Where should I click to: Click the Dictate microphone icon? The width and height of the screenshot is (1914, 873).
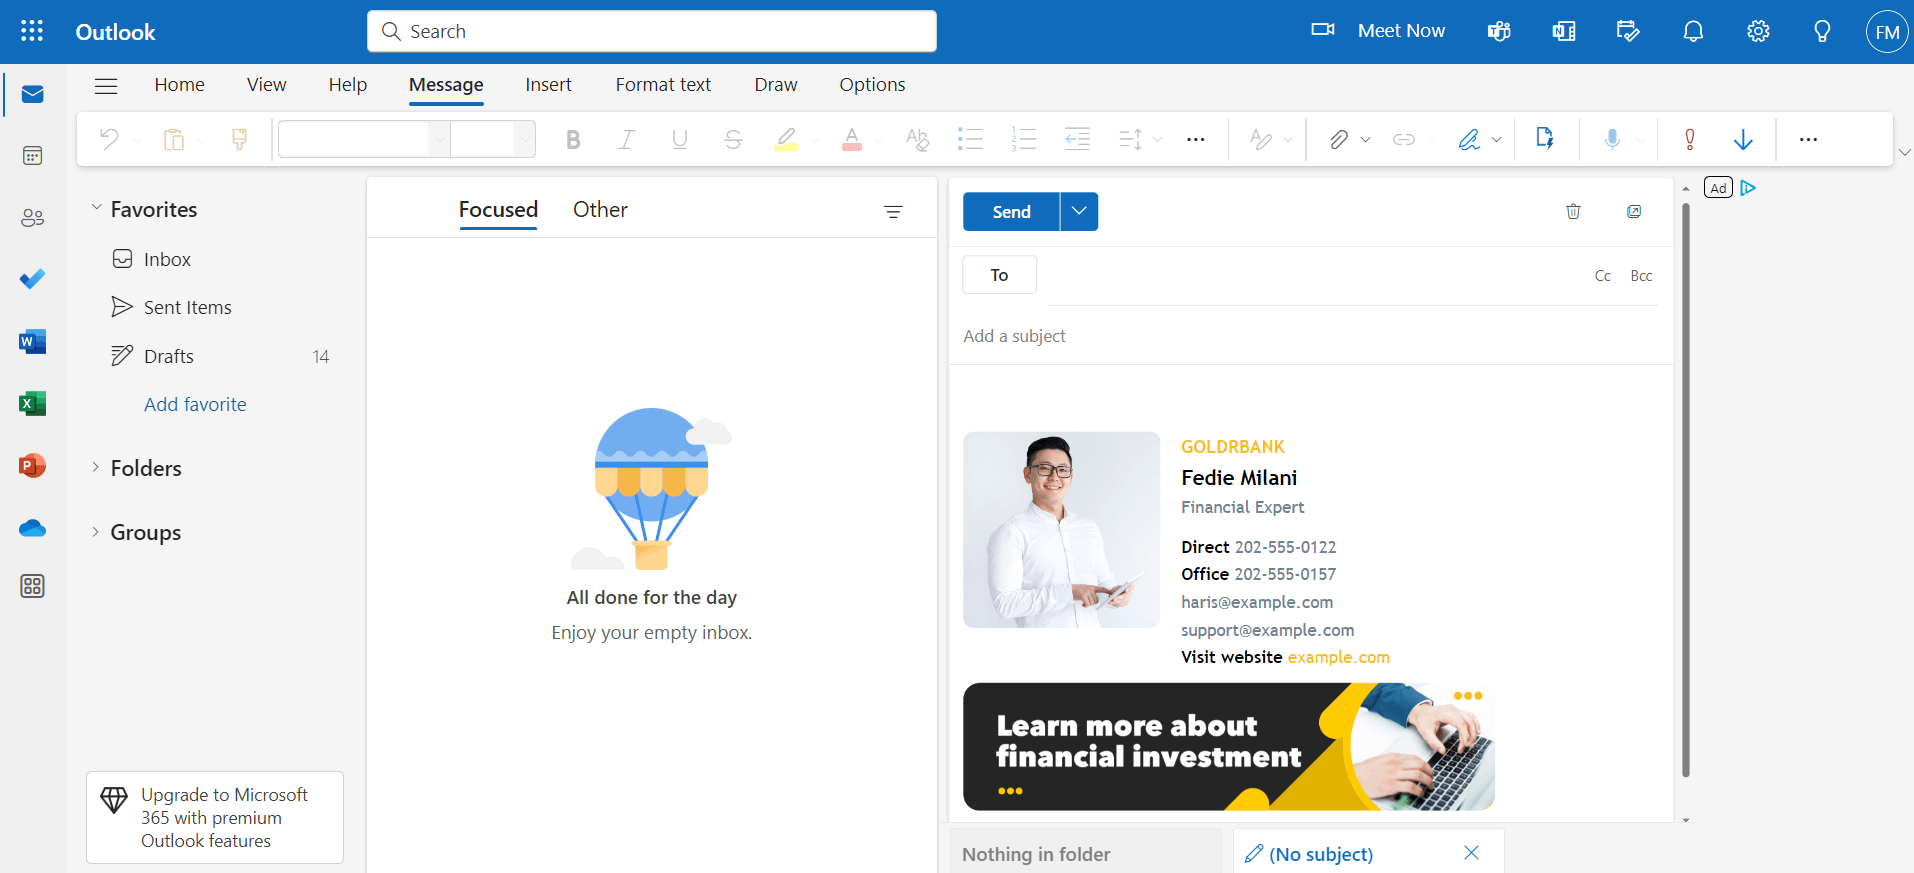[1612, 139]
